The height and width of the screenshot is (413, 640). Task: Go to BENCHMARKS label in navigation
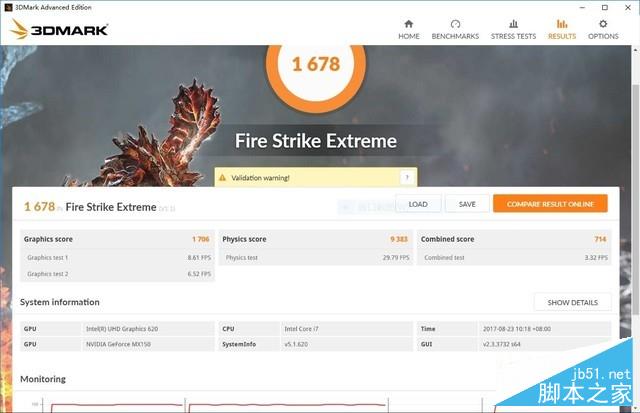456,36
